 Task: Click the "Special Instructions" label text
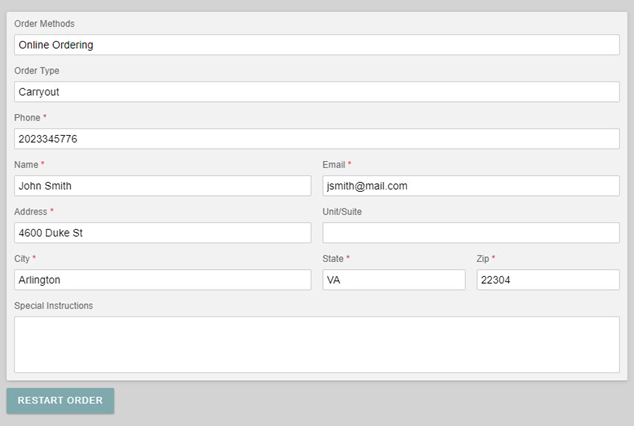point(53,306)
